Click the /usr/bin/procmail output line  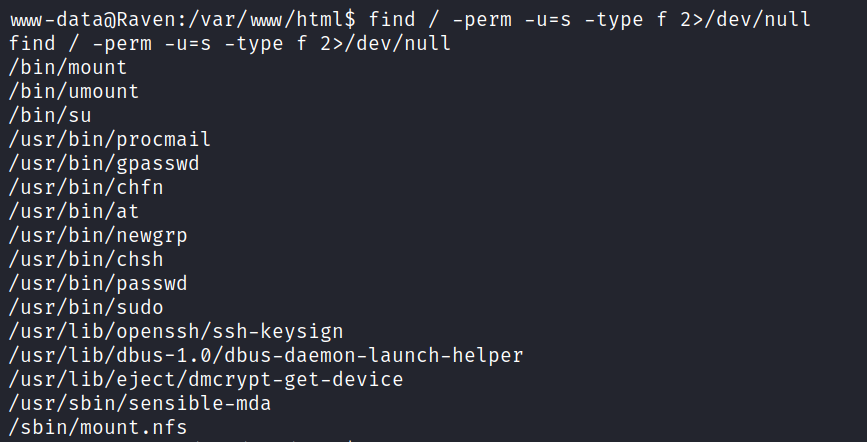point(110,139)
